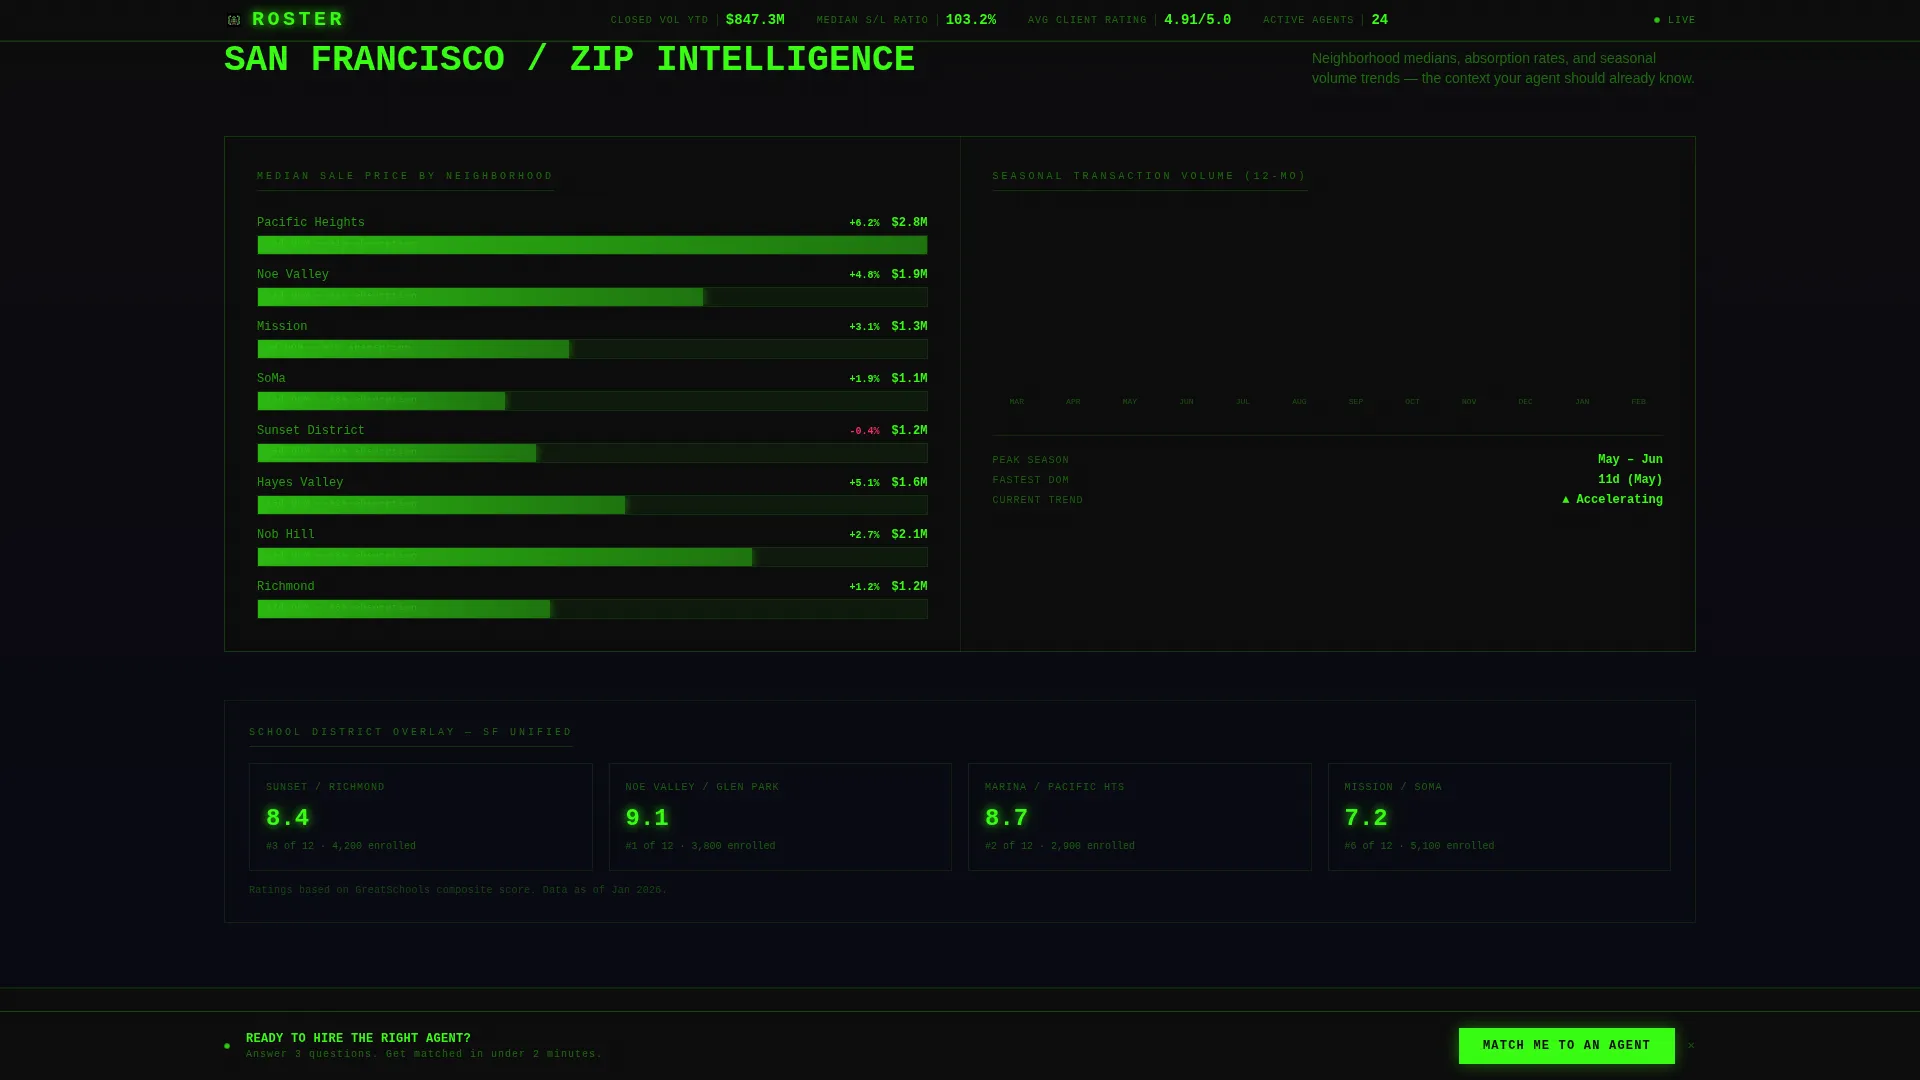Viewport: 1920px width, 1080px height.
Task: Select the Mission price bar
Action: point(592,349)
